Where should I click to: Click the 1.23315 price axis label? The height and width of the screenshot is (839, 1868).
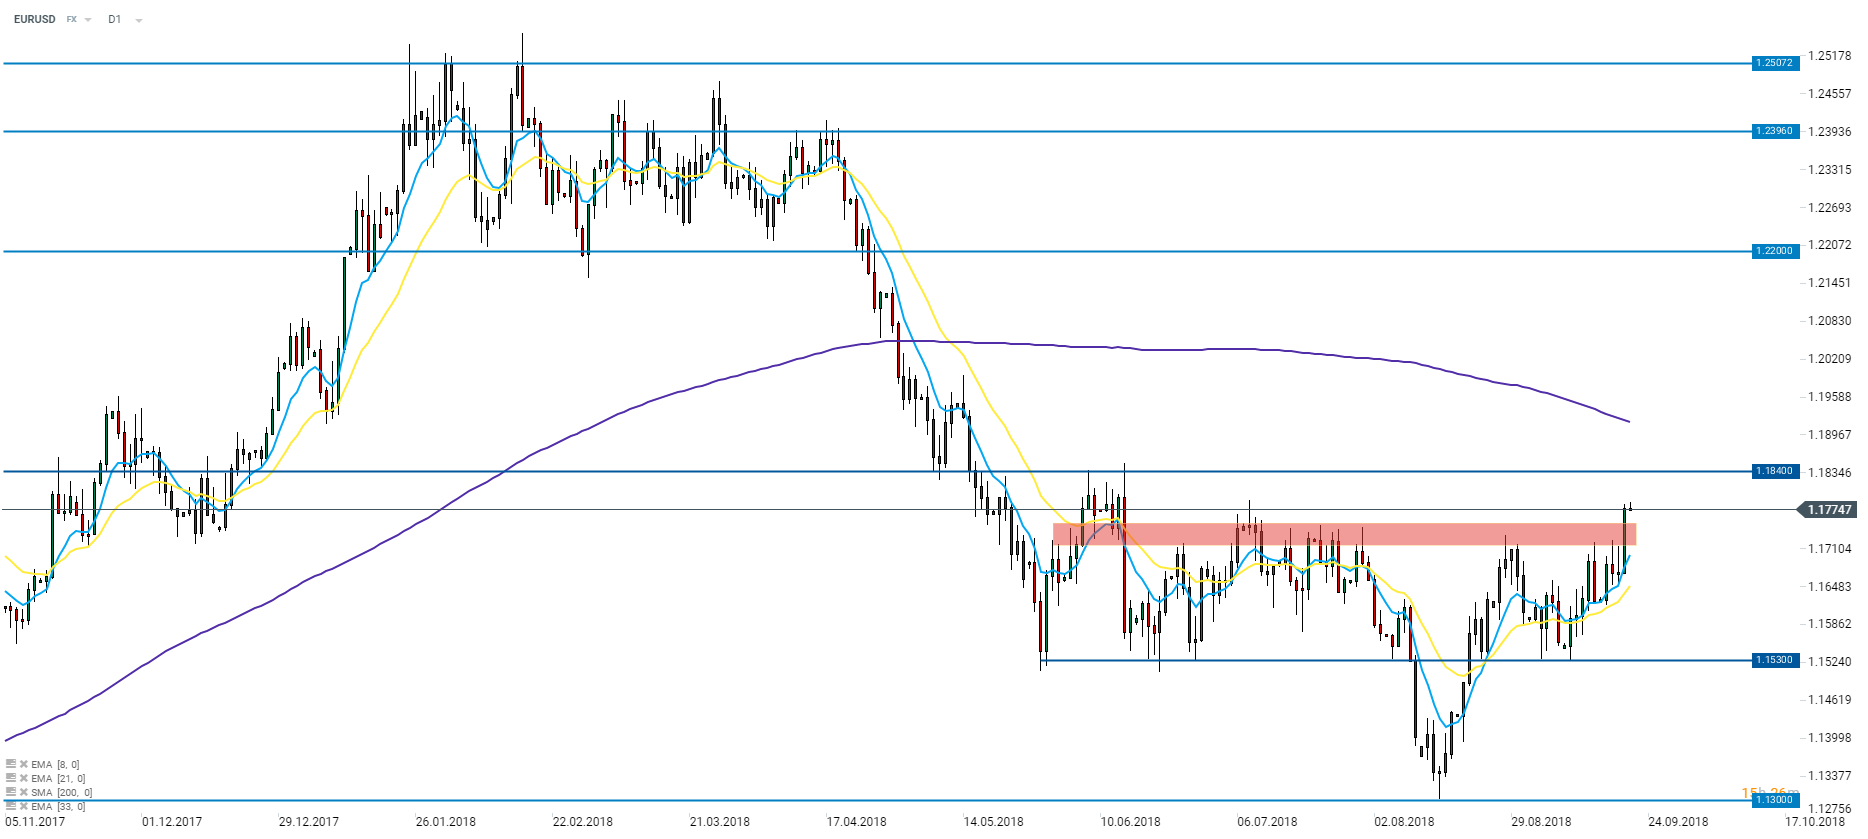click(x=1830, y=170)
